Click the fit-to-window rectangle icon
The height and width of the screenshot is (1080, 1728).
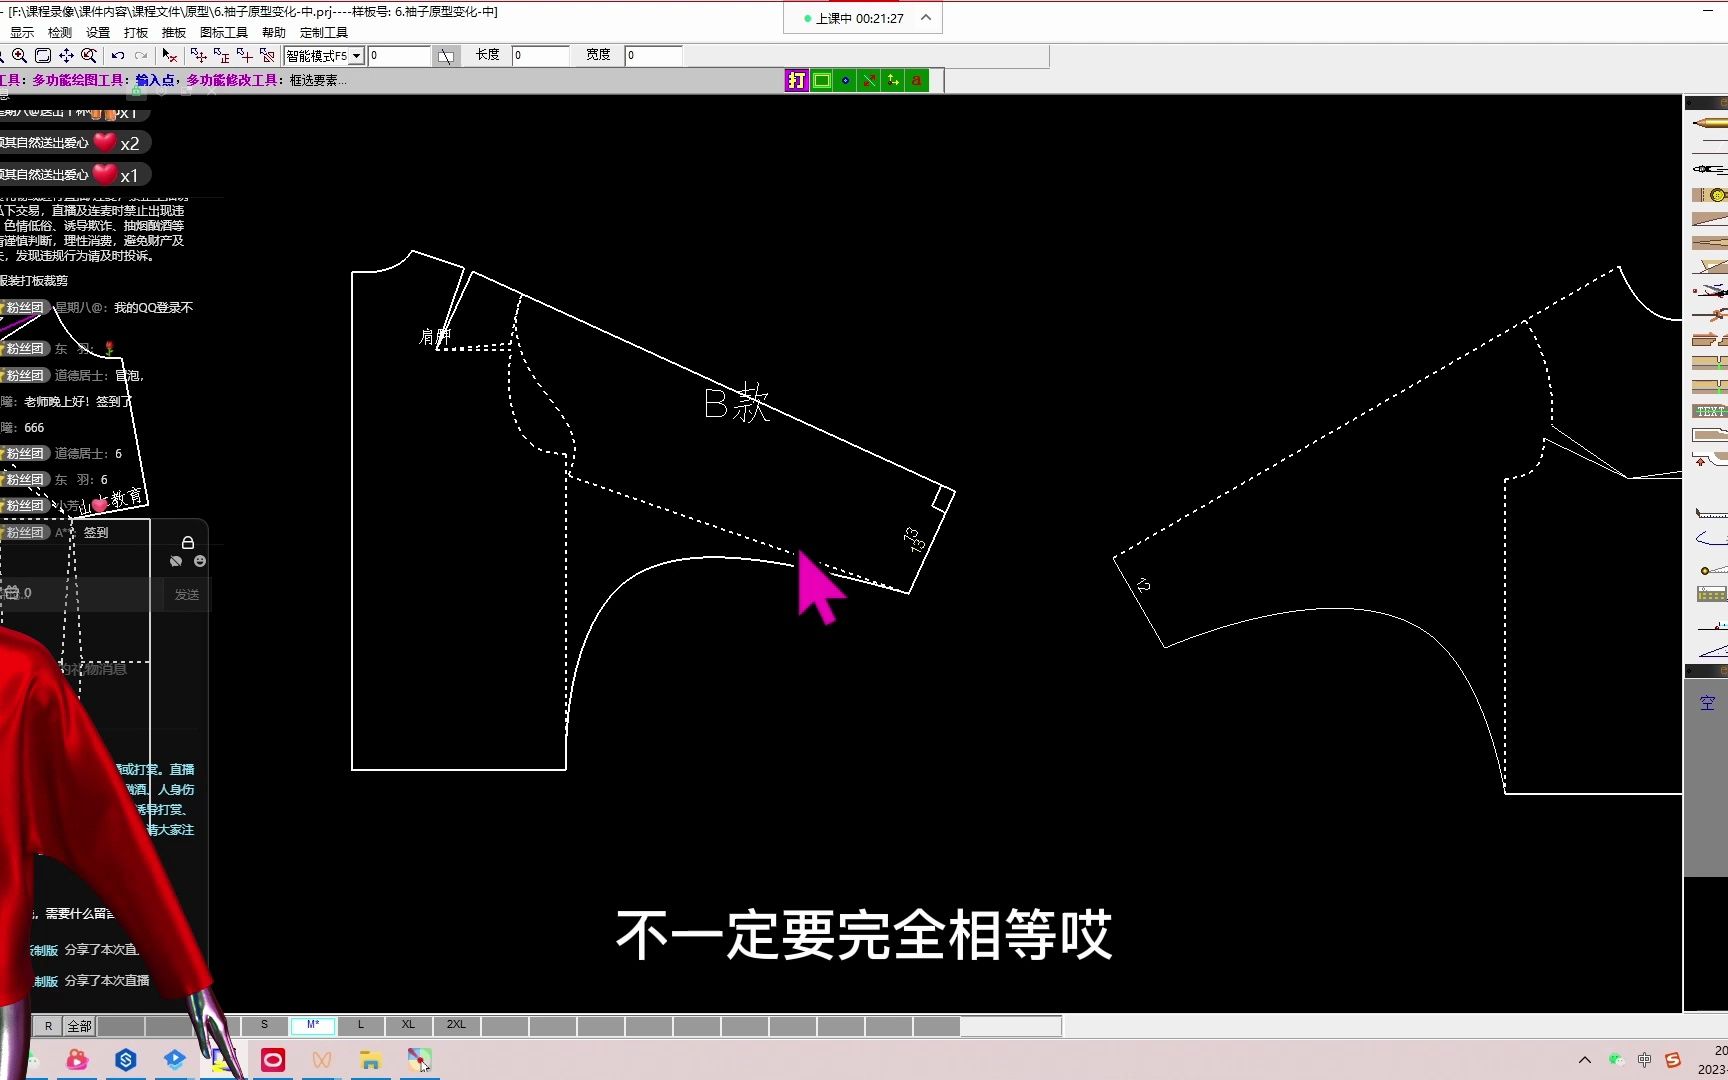click(x=43, y=56)
